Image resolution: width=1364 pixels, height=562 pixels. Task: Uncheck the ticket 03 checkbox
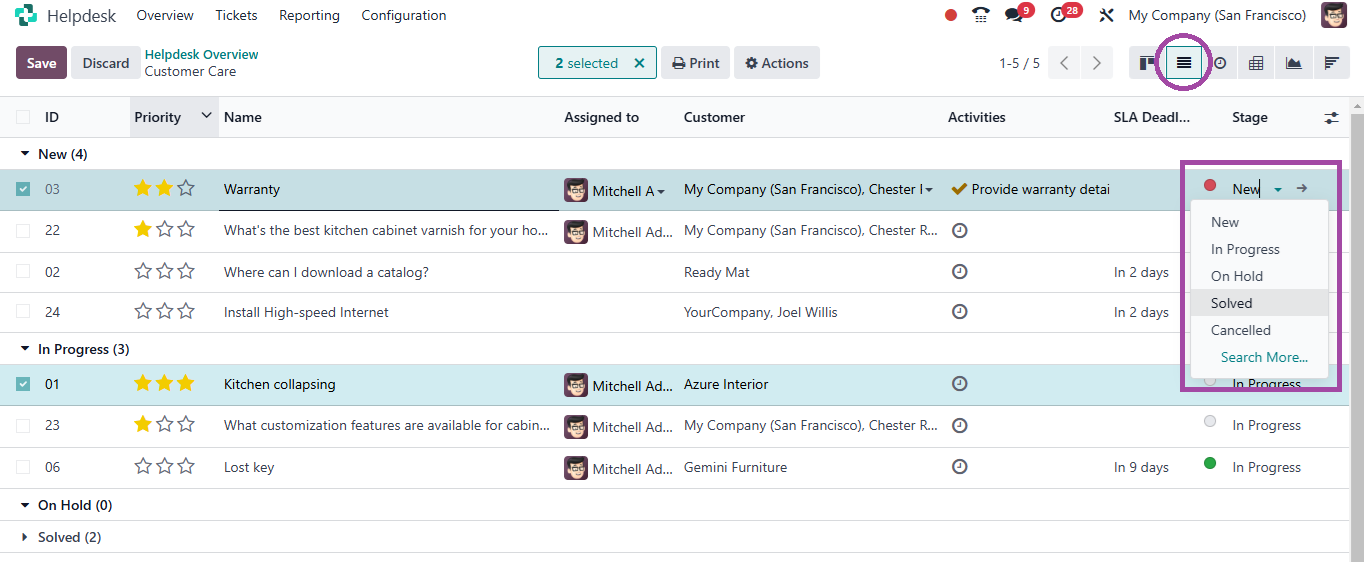click(23, 189)
